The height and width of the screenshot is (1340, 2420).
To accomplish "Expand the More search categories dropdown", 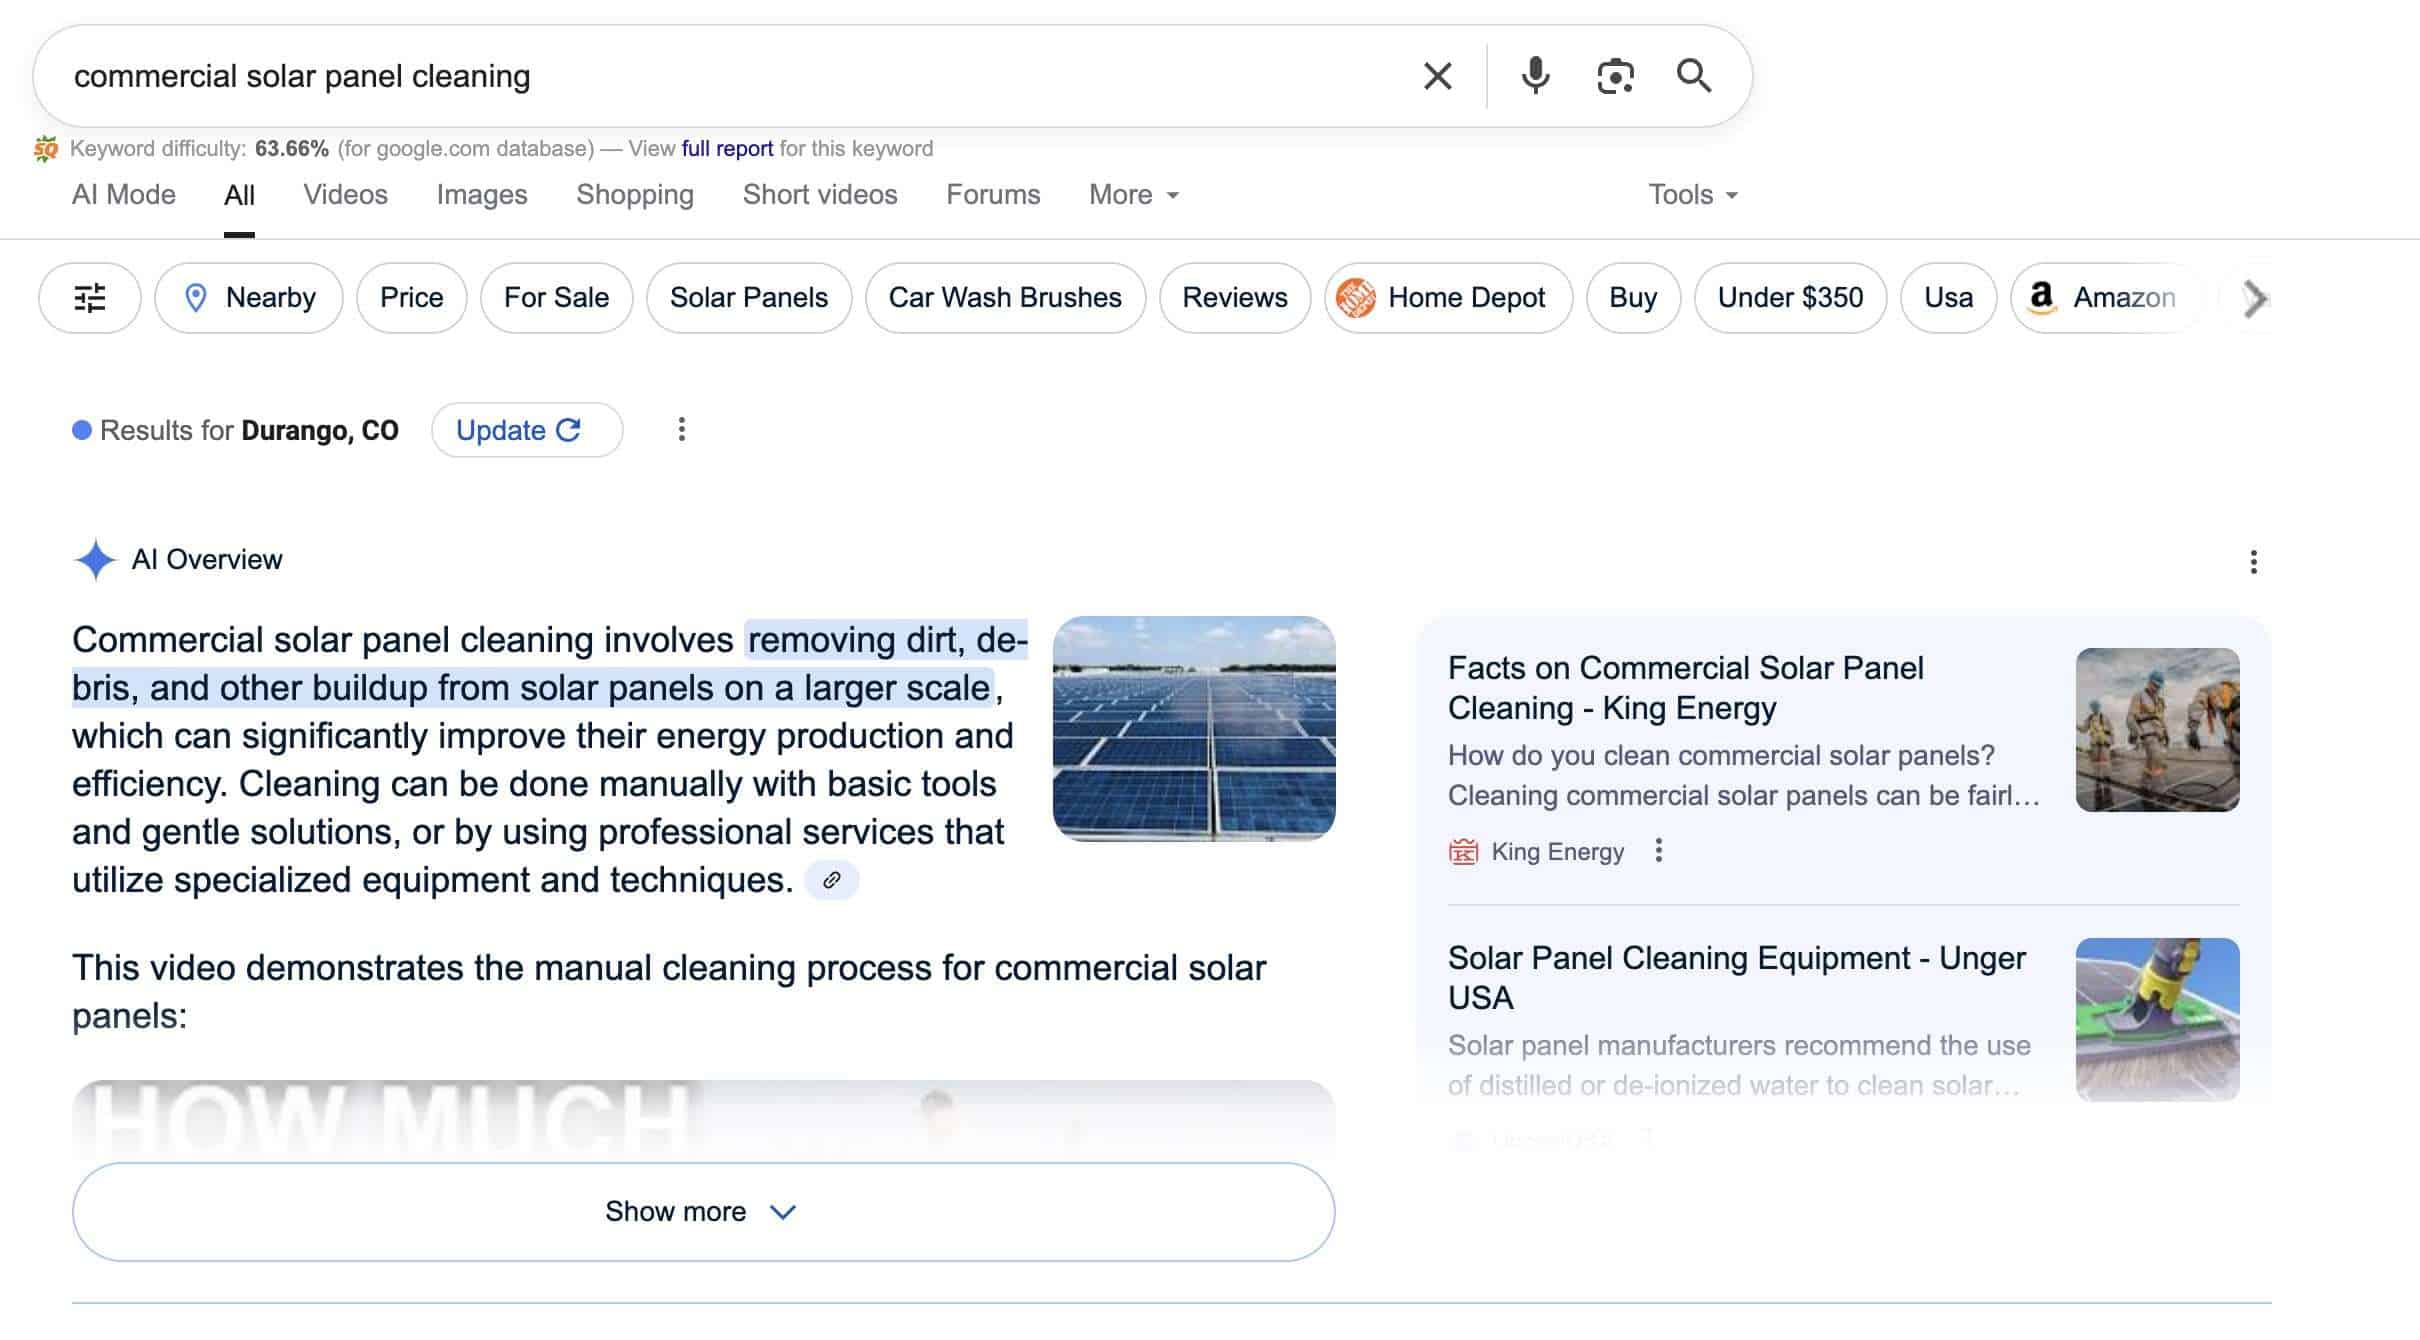I will (1134, 195).
